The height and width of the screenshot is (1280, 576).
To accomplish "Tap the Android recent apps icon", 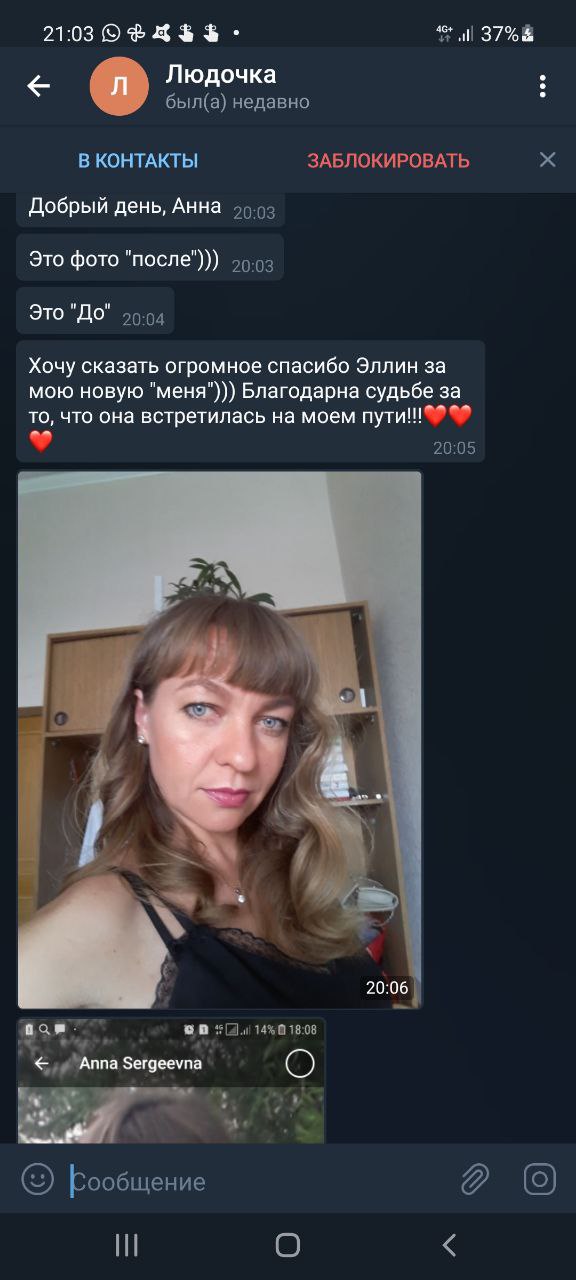I will [x=126, y=1245].
